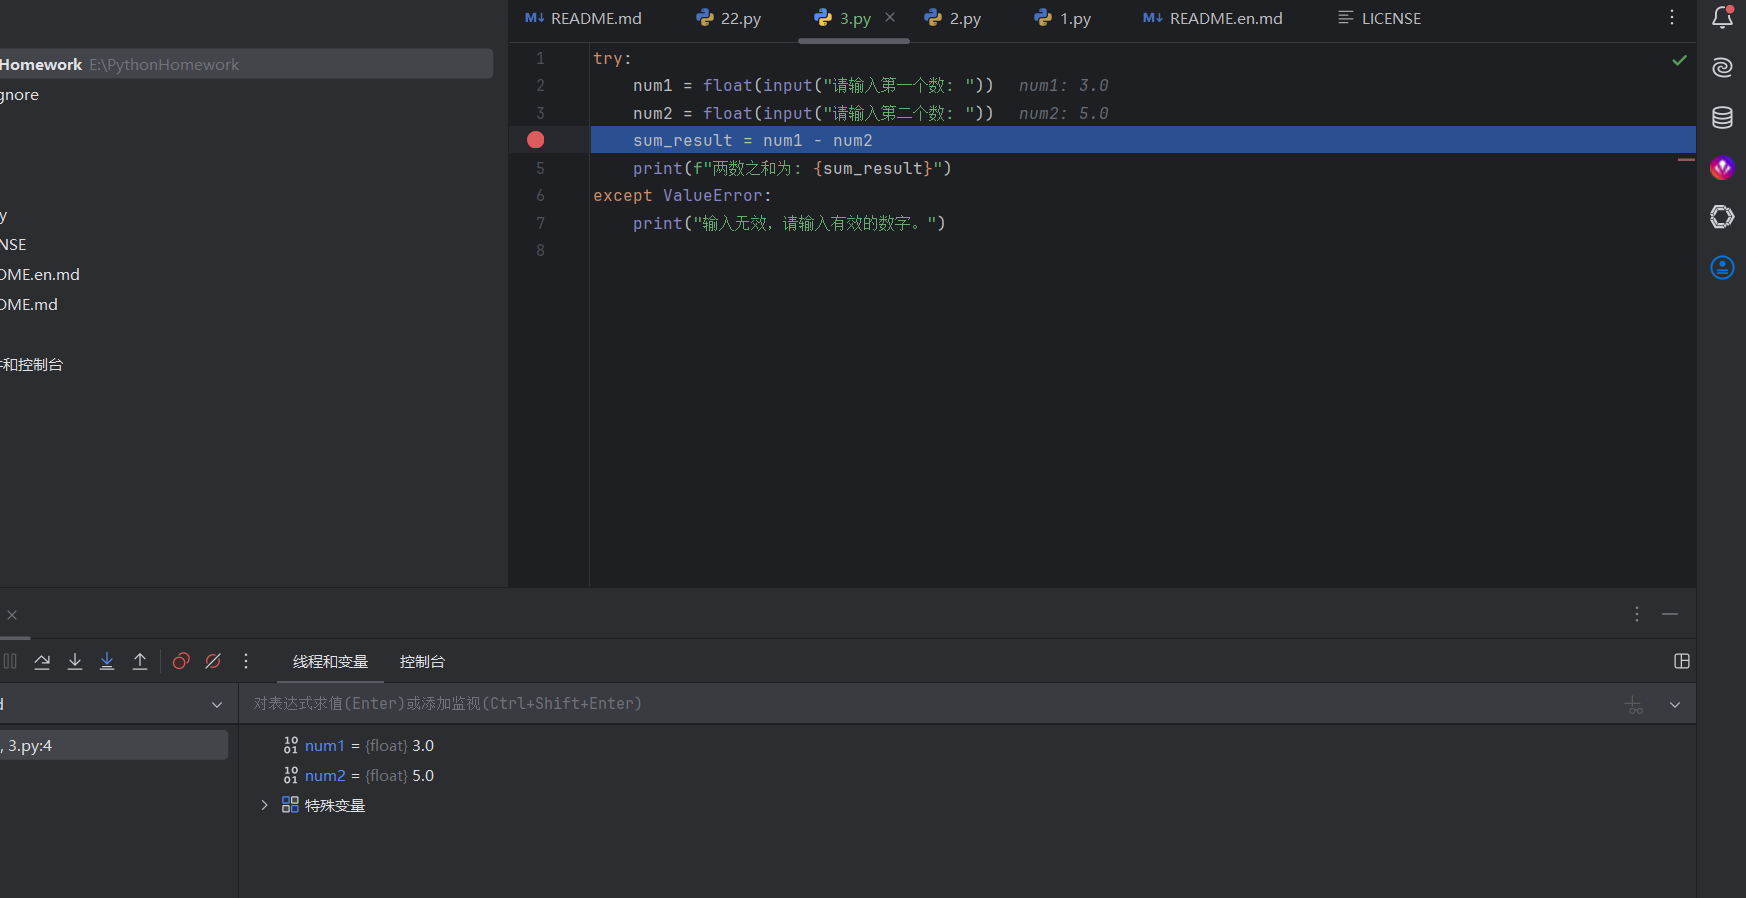The height and width of the screenshot is (898, 1746).
Task: Expand the 特殊变量 node
Action: click(x=264, y=805)
